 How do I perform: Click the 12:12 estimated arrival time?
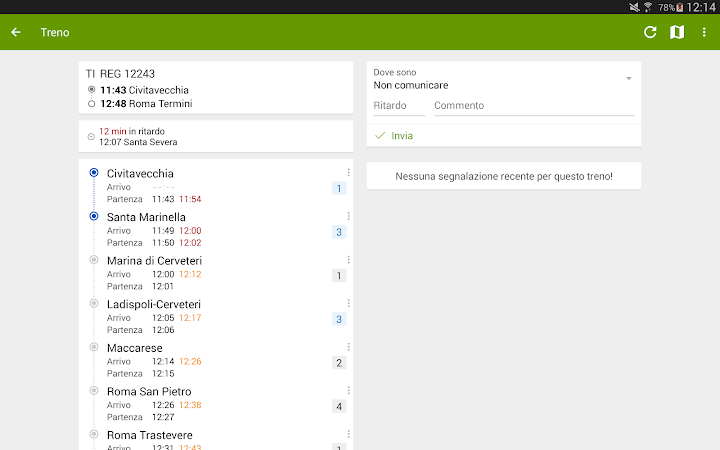click(190, 274)
